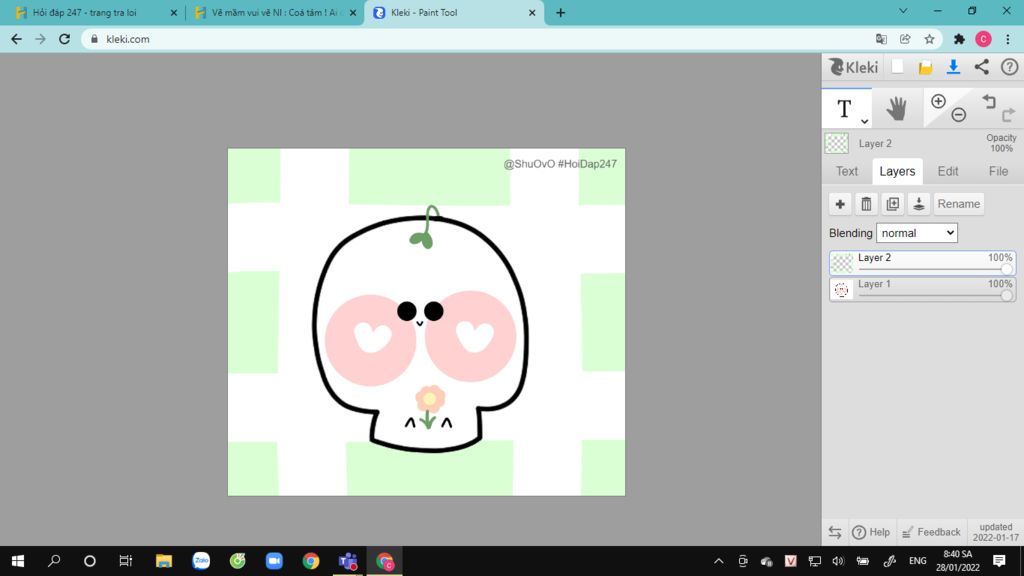Viewport: 1024px width, 576px height.
Task: Open the translate page icon
Action: click(881, 39)
